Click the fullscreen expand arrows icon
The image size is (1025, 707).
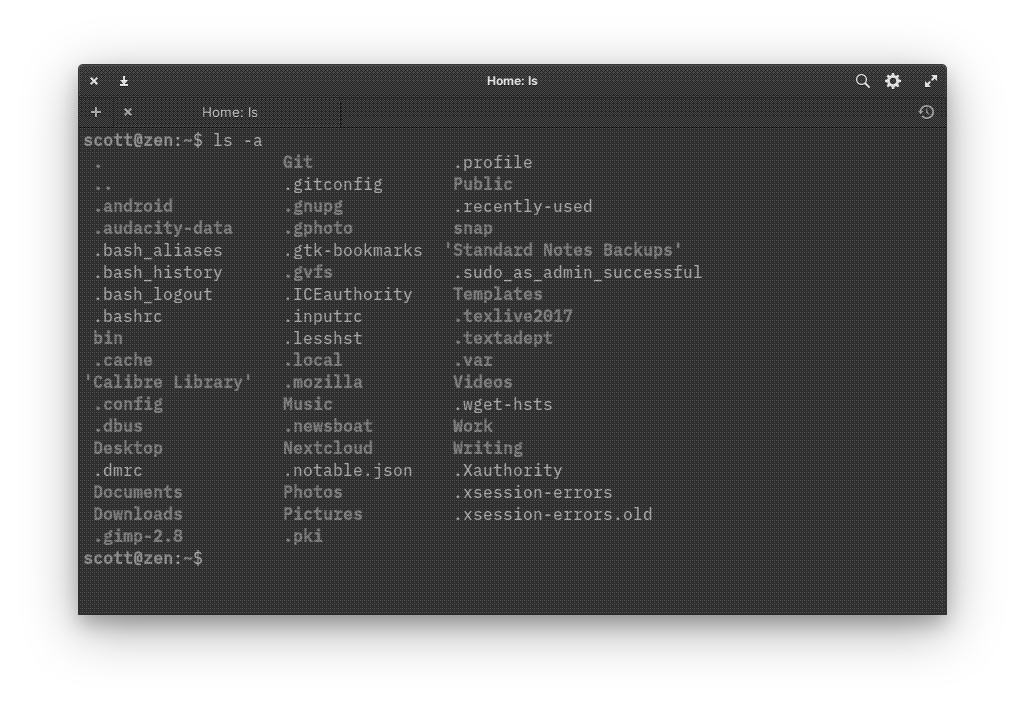931,81
